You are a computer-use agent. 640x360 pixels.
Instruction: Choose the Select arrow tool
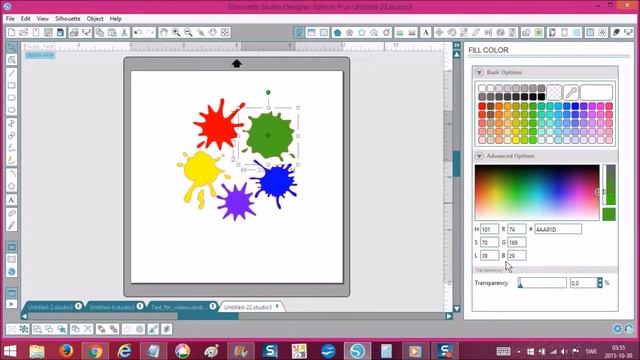11,47
